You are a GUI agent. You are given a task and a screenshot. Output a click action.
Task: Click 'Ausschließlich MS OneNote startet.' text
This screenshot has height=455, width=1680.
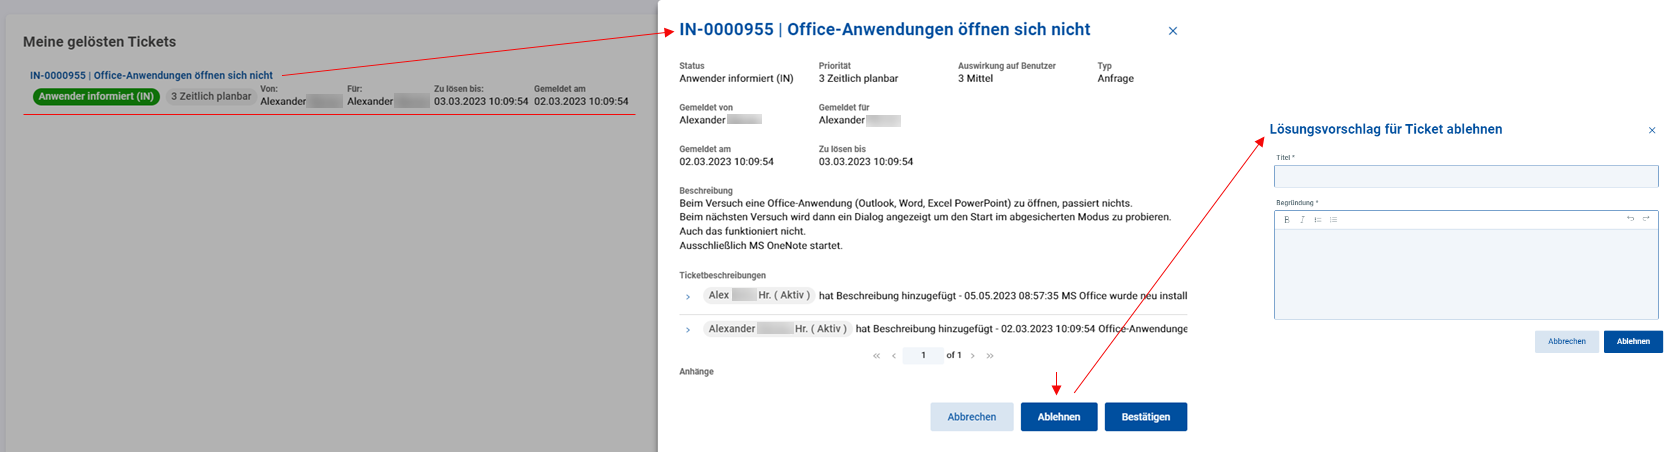click(761, 246)
